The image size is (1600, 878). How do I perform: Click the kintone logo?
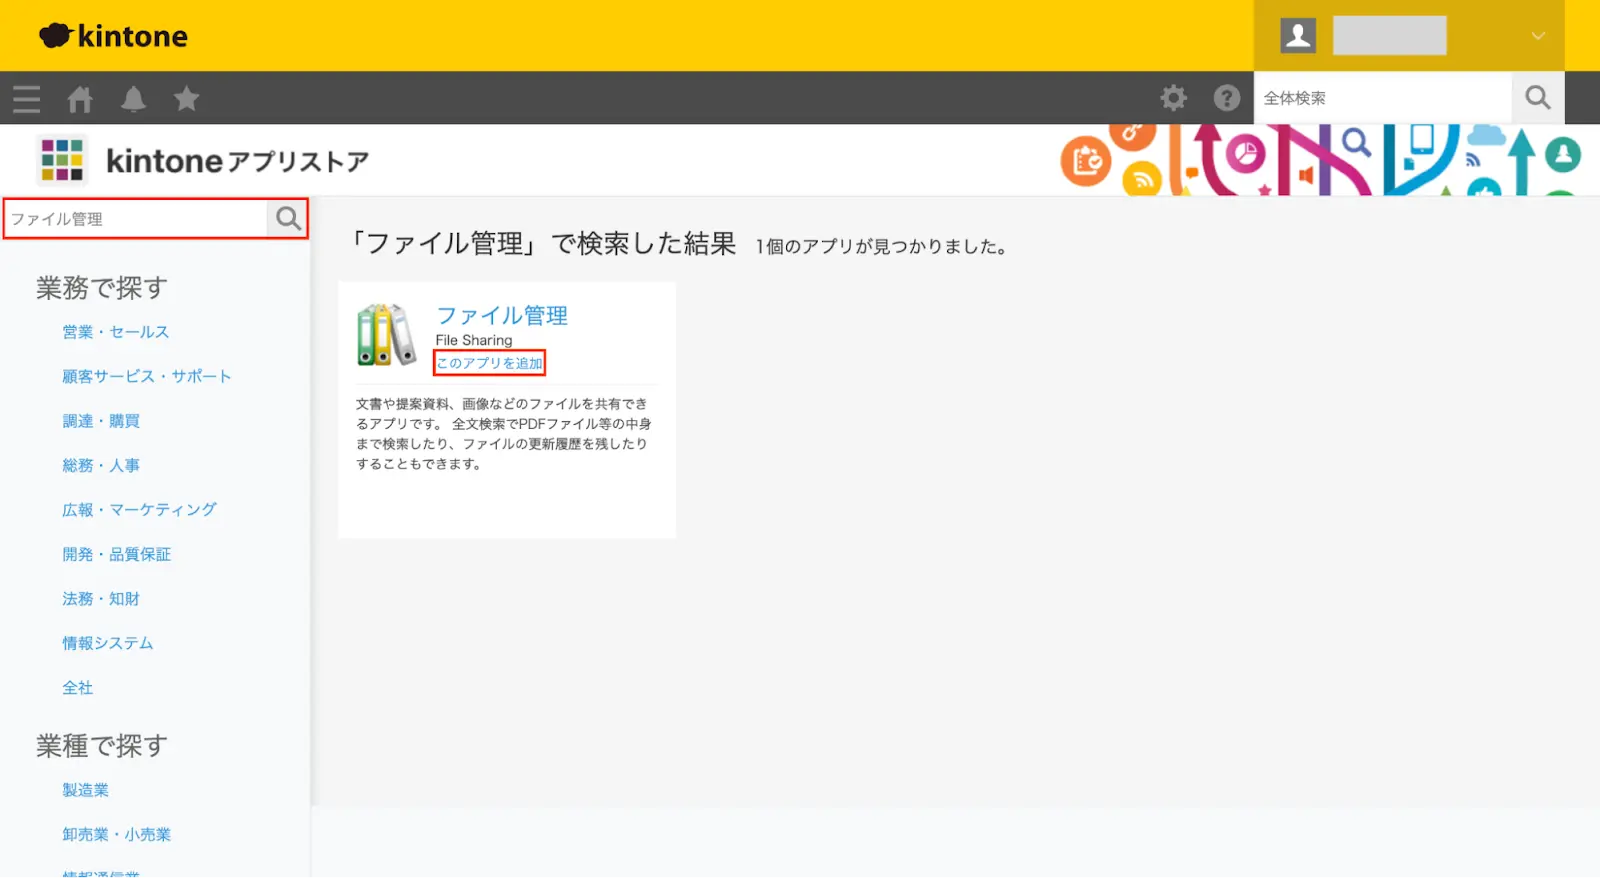(x=113, y=36)
